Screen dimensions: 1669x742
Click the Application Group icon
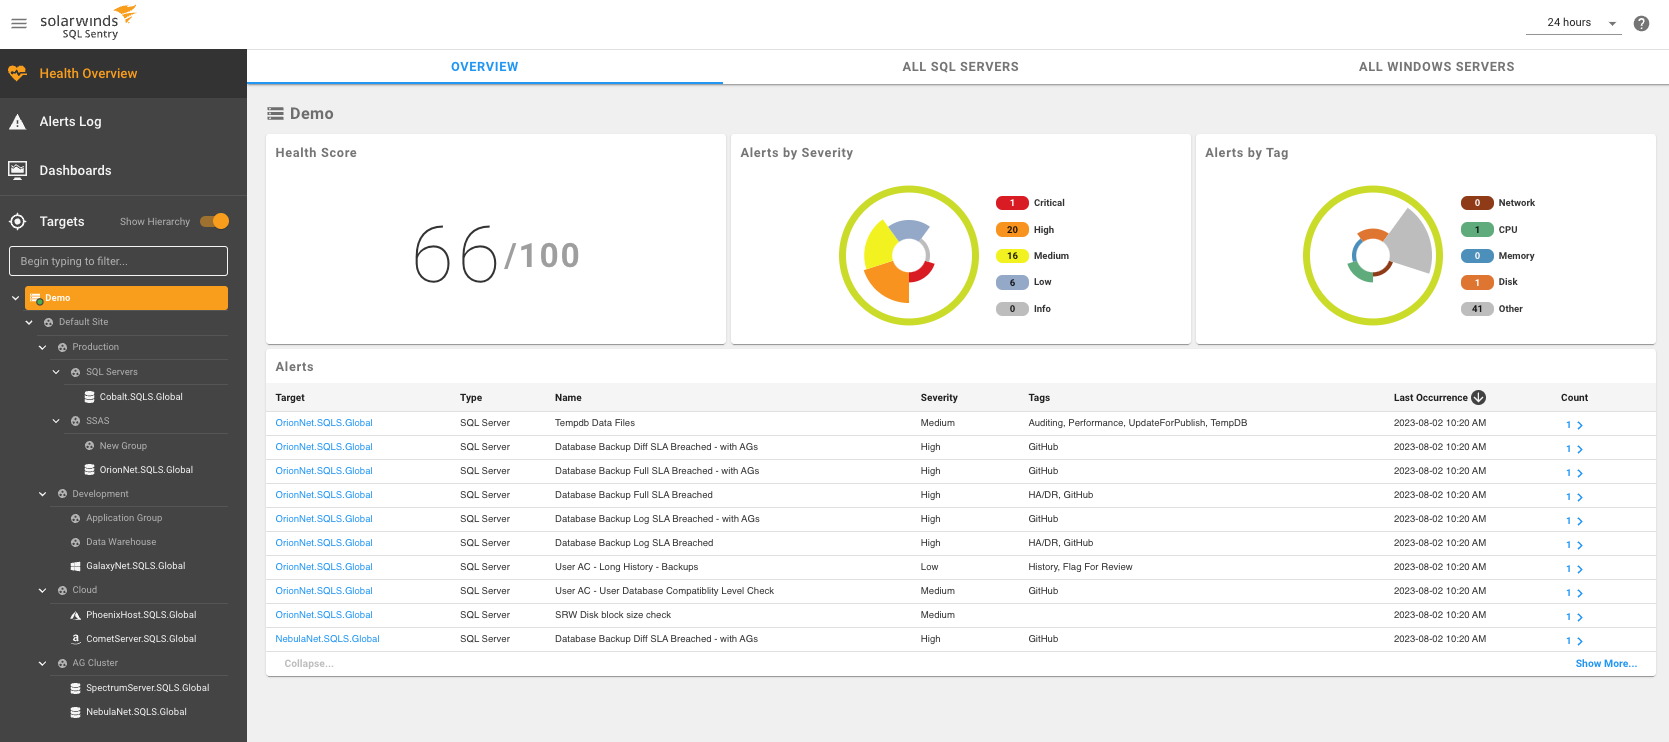pos(76,518)
